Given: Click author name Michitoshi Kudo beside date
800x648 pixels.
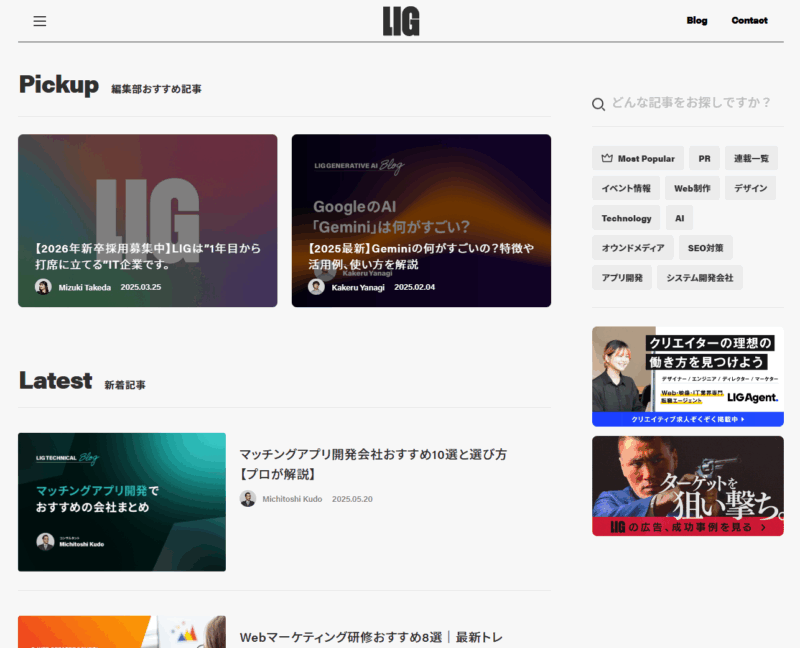Looking at the screenshot, I should tap(292, 499).
